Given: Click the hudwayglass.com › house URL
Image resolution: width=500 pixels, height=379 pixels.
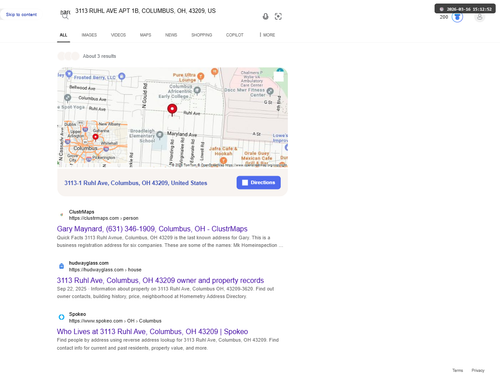Looking at the screenshot, I should [105, 270].
